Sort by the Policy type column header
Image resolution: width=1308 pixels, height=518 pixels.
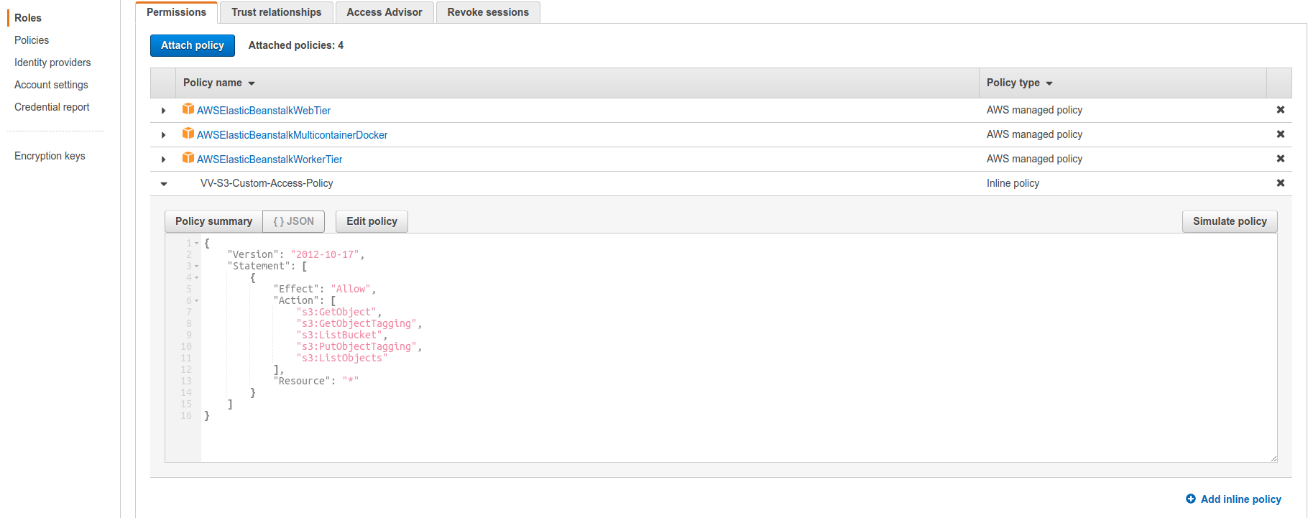(x=1019, y=83)
